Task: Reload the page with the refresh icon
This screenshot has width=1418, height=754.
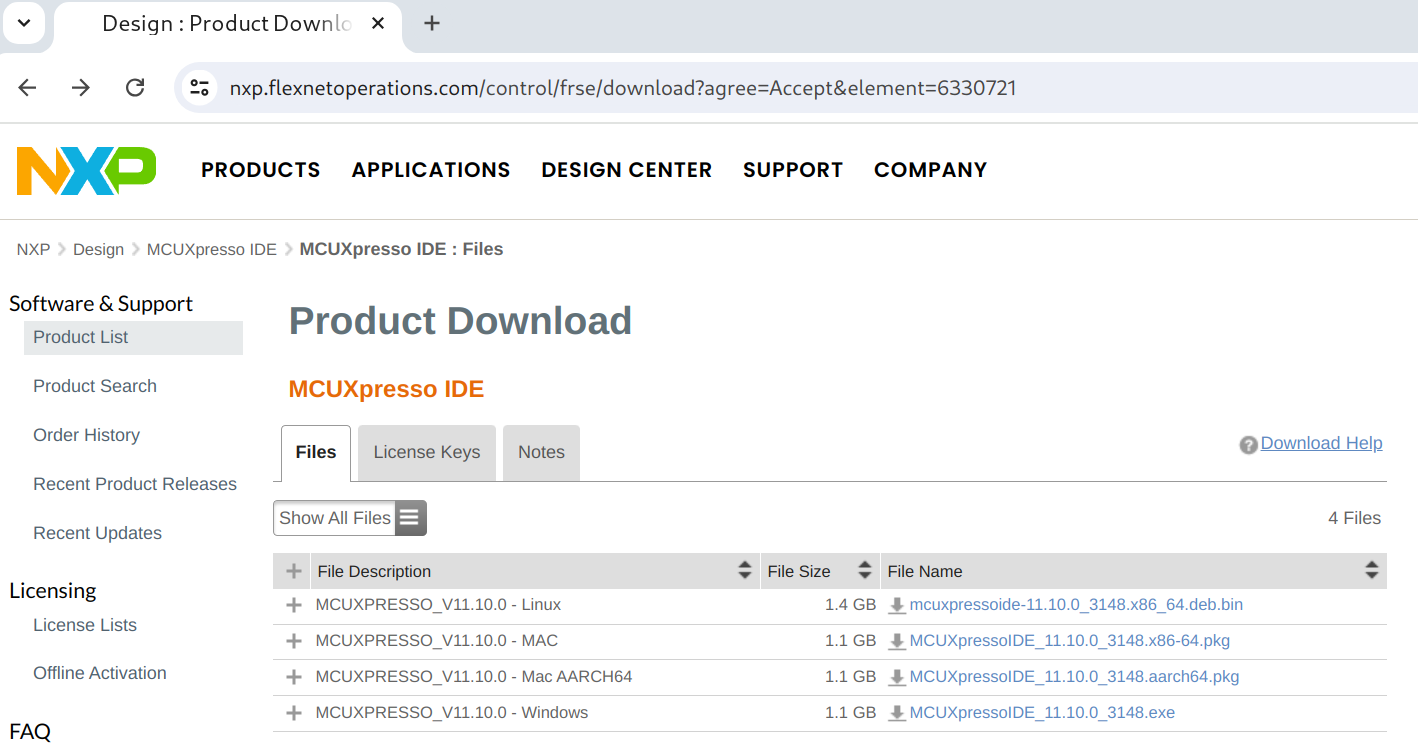Action: (x=135, y=88)
